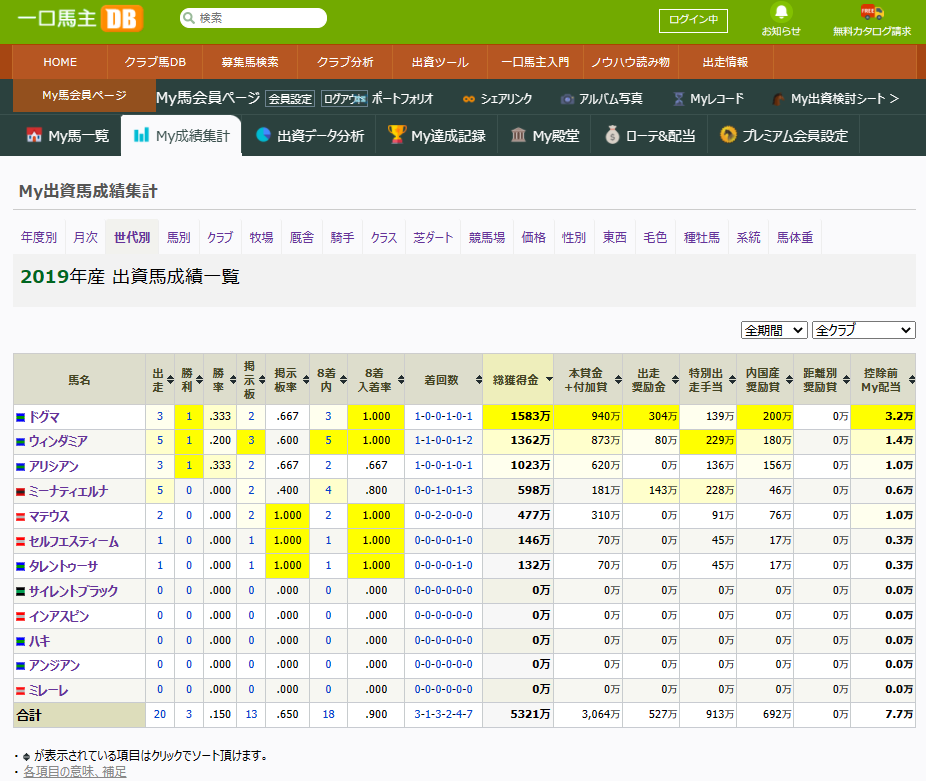The height and width of the screenshot is (781, 926).
Task: Click the 一口馬主DB site logo
Action: coord(80,18)
